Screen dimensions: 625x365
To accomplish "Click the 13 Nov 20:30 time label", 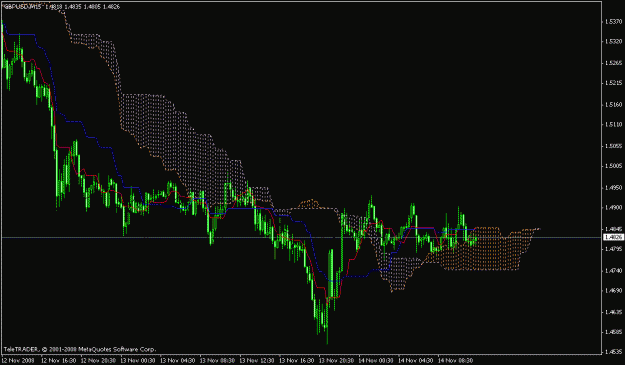I will coord(336,360).
